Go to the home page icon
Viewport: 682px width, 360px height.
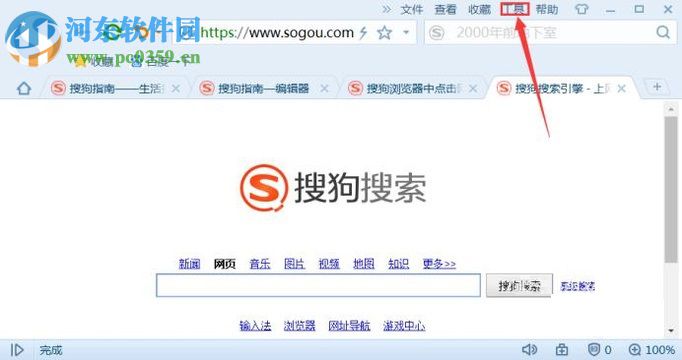click(x=24, y=88)
